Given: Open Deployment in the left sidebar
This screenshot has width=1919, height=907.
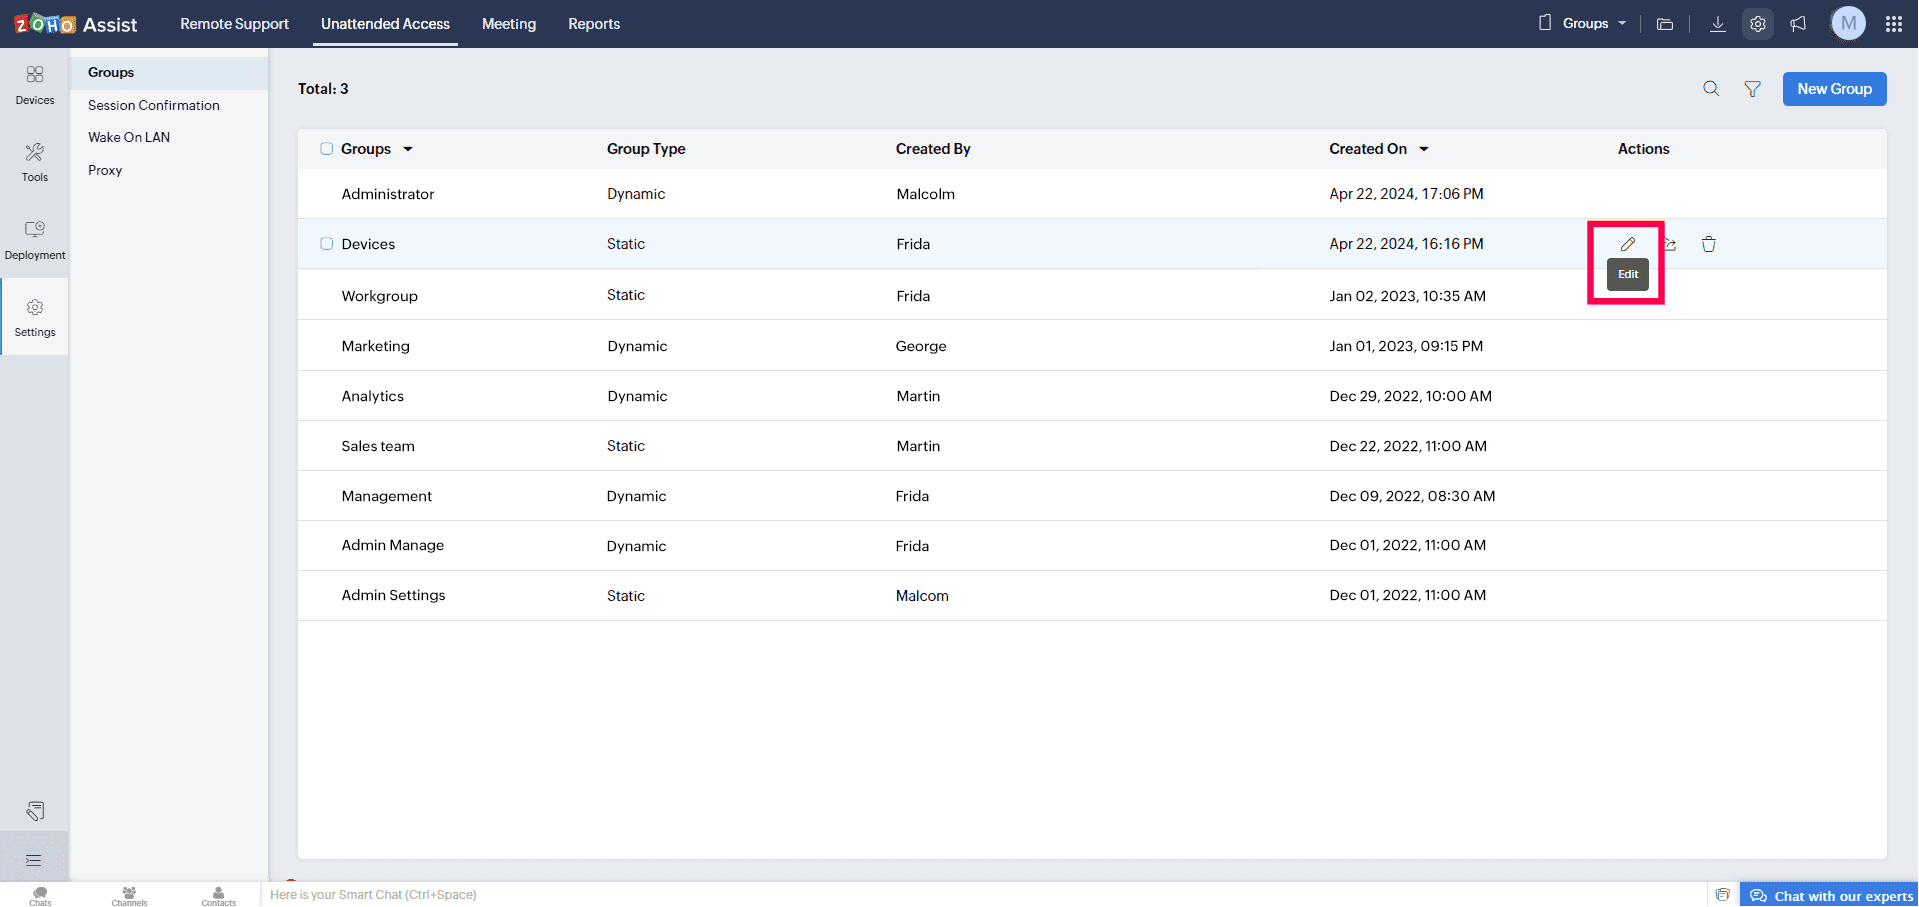Looking at the screenshot, I should coord(35,240).
